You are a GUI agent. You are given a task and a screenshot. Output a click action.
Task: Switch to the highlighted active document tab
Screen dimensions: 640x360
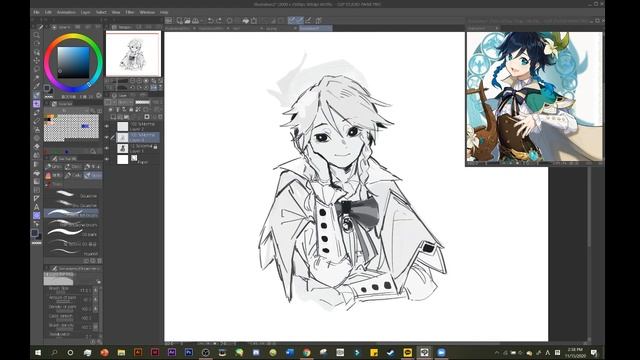315,28
